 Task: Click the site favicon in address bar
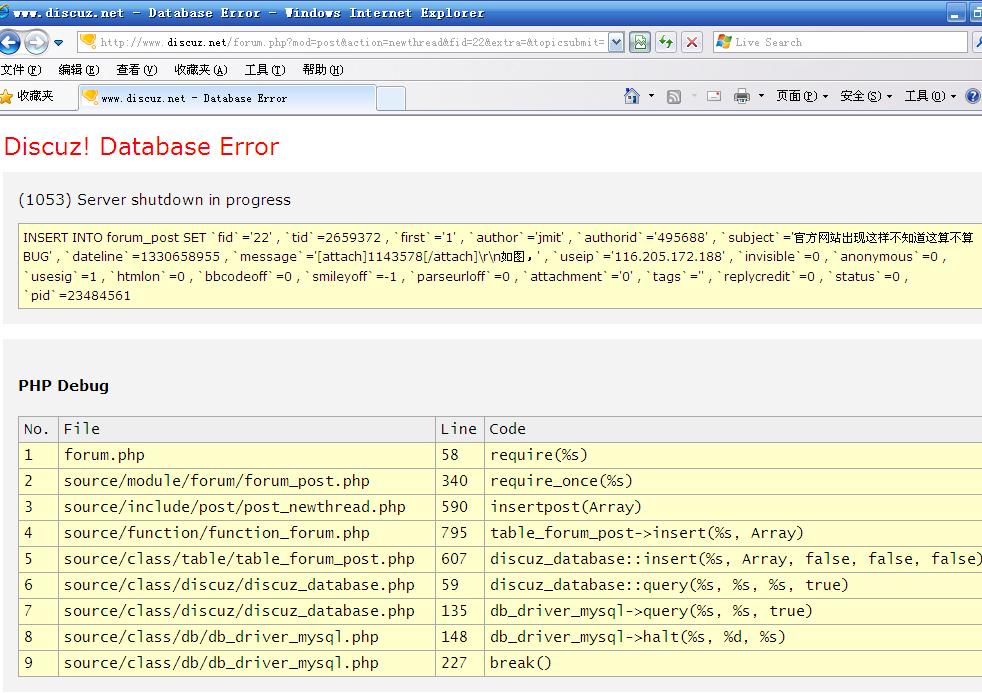tap(88, 41)
